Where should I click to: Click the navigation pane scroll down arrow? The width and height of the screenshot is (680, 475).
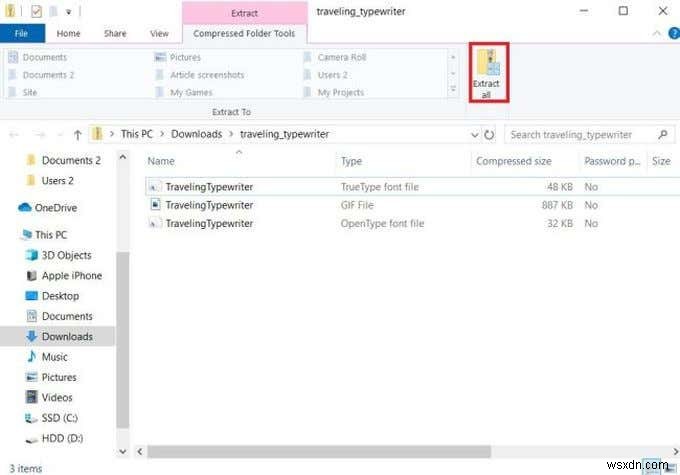coord(123,452)
